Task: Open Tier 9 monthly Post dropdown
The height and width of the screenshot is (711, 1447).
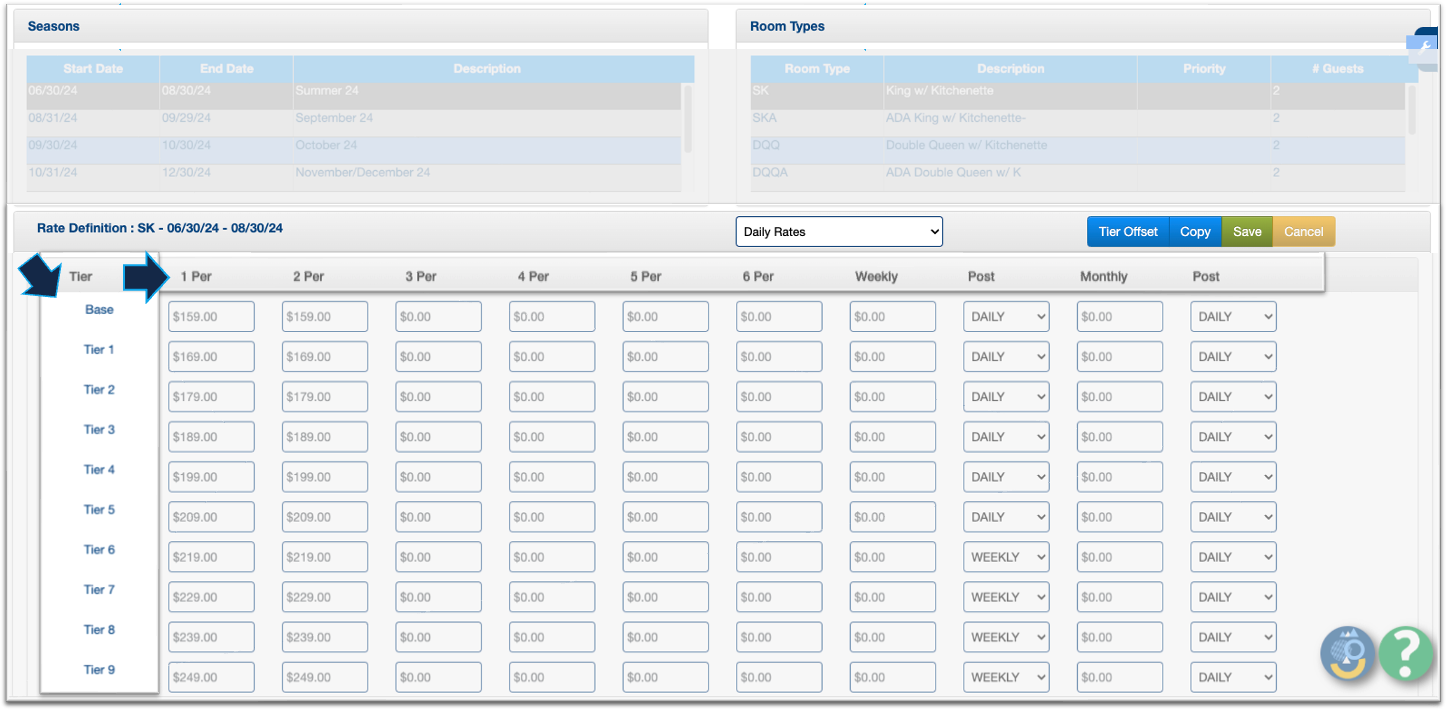Action: point(1233,677)
